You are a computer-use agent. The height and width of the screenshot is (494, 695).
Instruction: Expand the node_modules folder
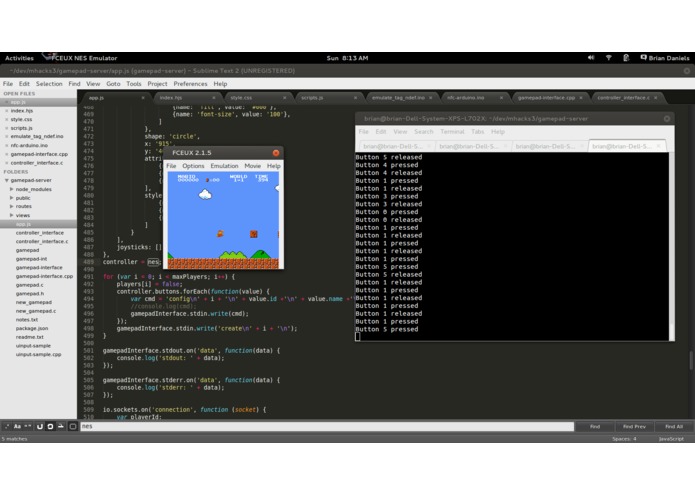point(12,189)
